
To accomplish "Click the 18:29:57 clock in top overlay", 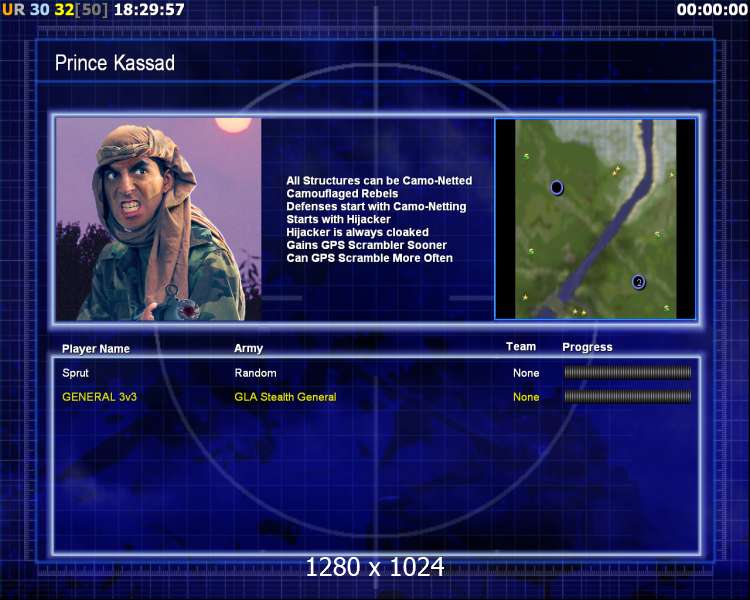I will coord(149,10).
